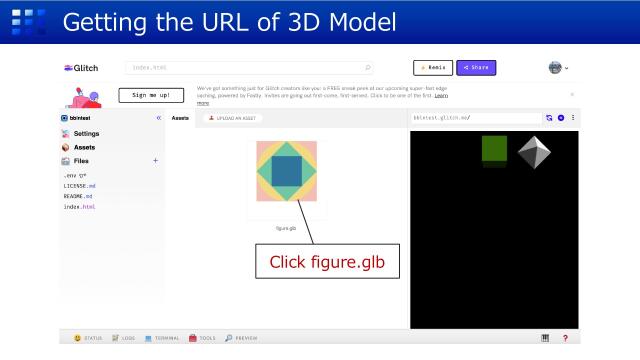Open the .env file
The image size is (640, 360).
tap(75, 176)
